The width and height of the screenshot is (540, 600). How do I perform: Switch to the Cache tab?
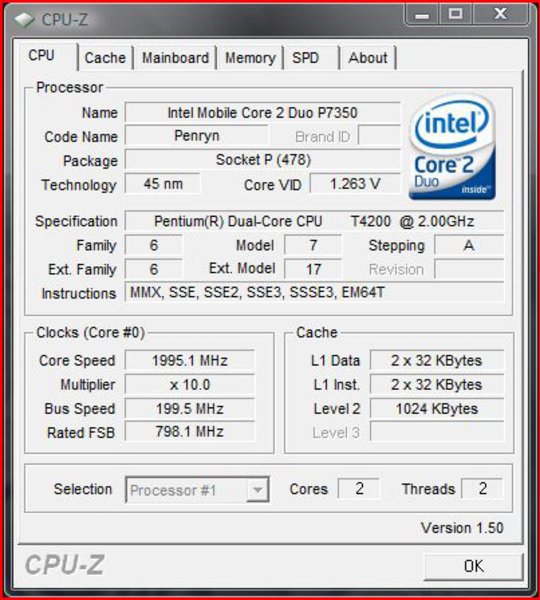pos(105,58)
